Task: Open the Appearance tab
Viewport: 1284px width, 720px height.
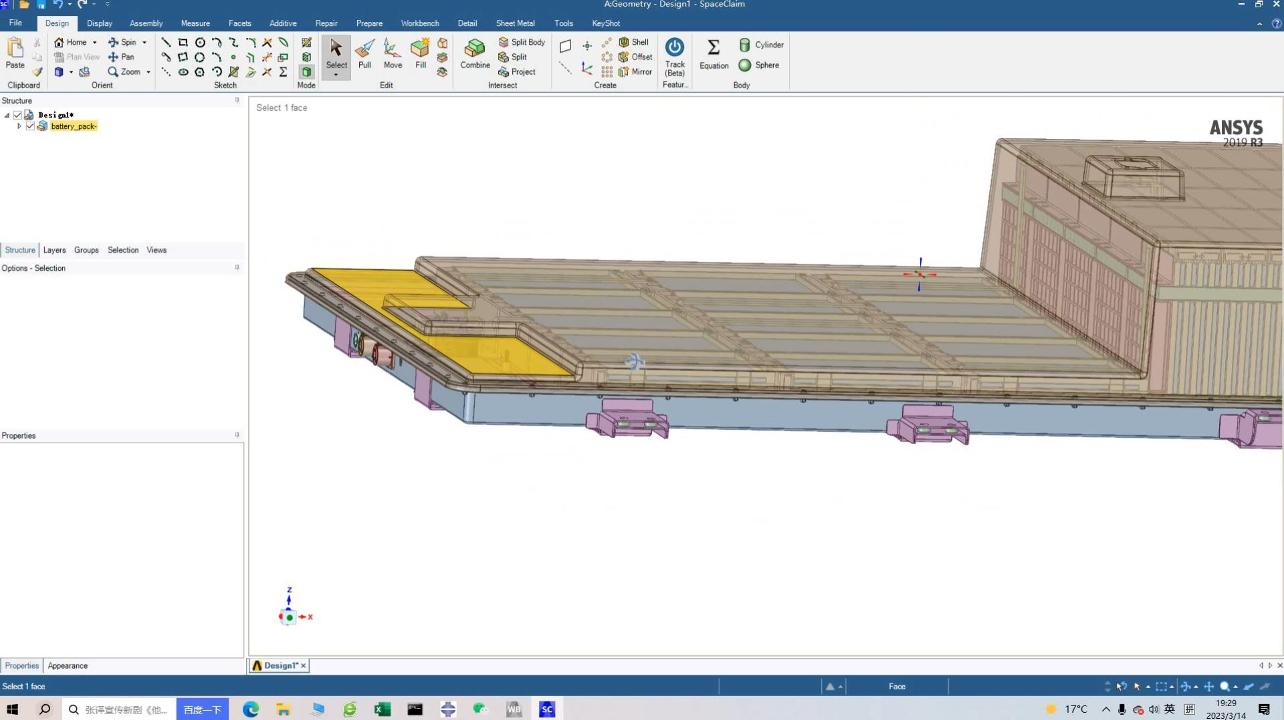Action: (68, 666)
